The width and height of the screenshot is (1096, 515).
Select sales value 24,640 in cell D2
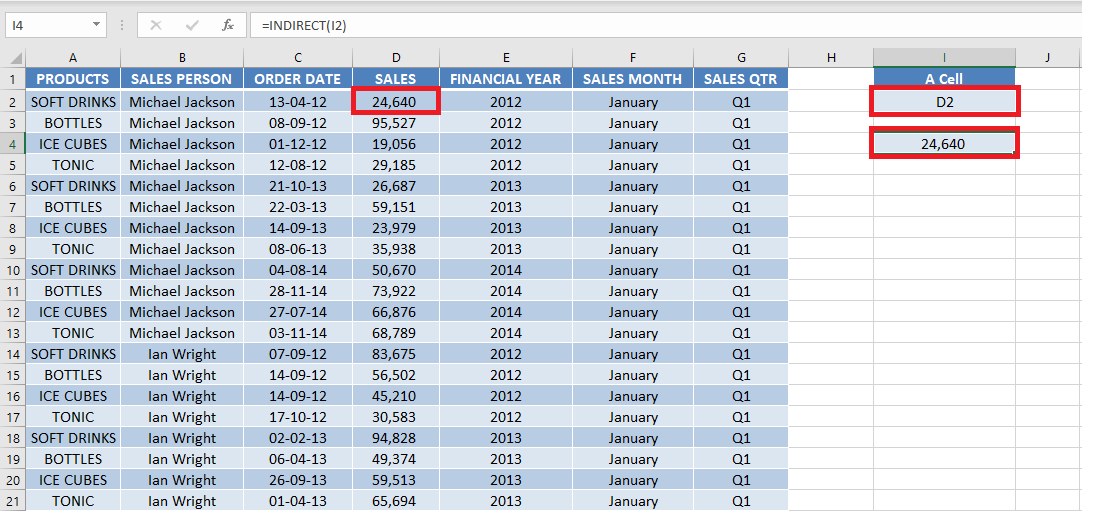pos(396,102)
